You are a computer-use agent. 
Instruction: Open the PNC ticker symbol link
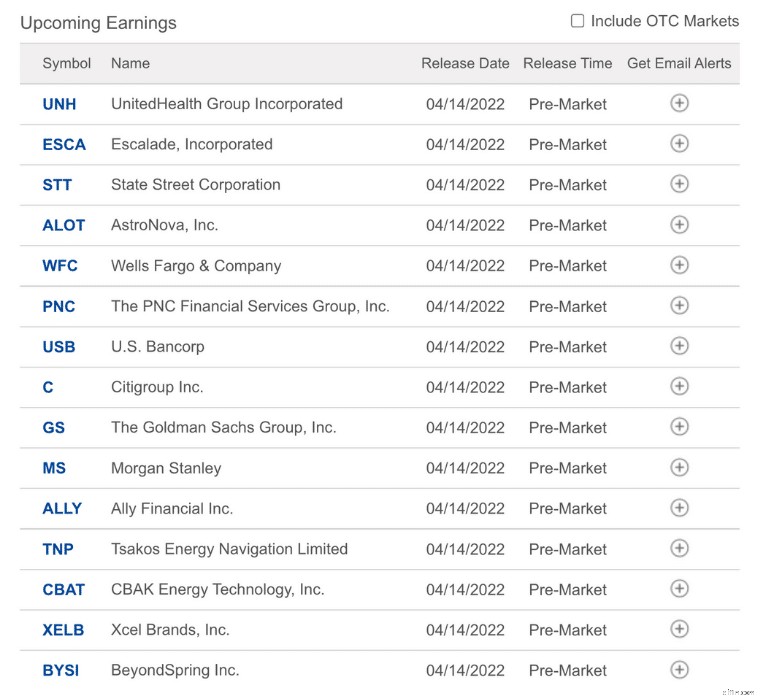59,307
